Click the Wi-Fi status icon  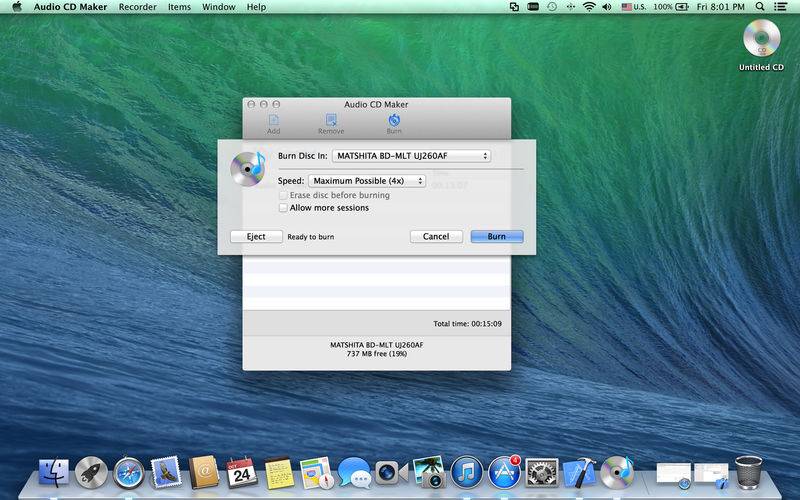tap(589, 7)
